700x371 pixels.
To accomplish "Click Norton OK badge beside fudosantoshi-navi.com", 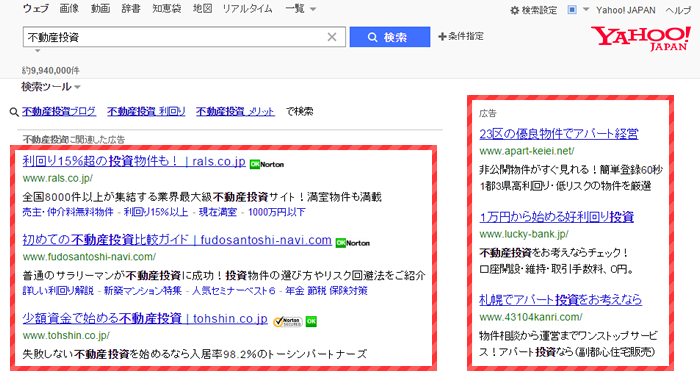I will 353,243.
